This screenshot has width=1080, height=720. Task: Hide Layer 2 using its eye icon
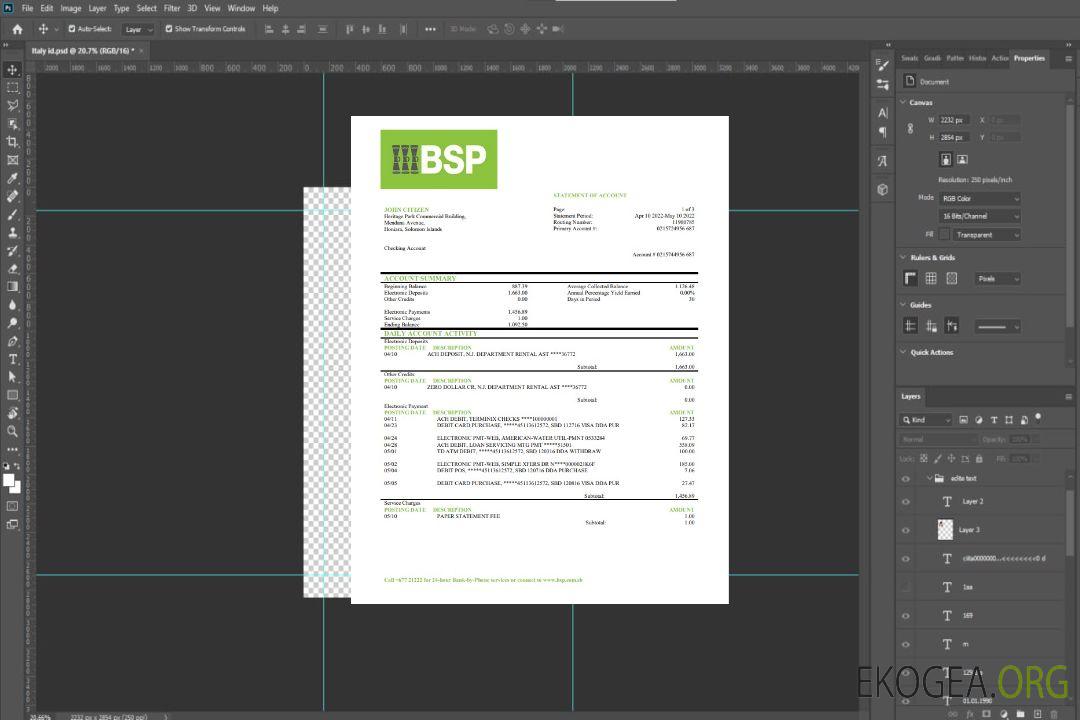click(x=906, y=502)
